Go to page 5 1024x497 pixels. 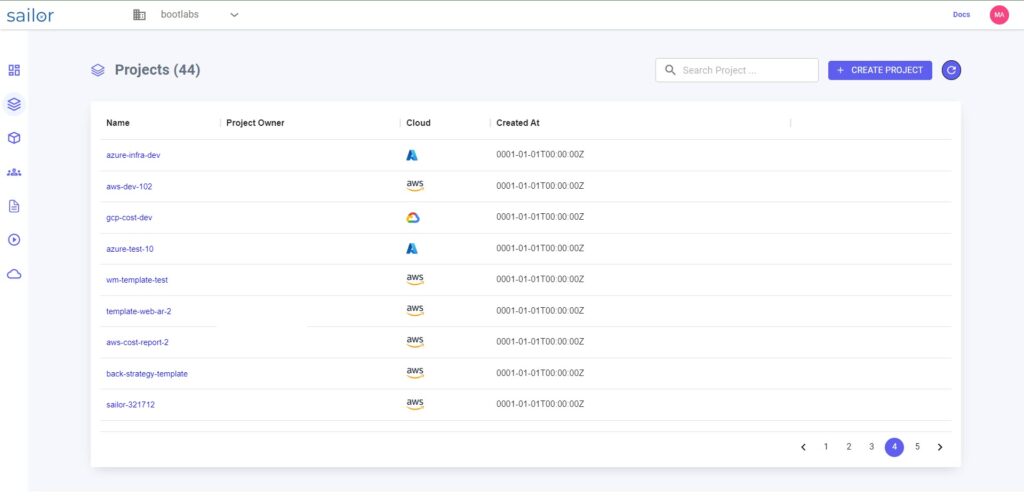tap(918, 447)
